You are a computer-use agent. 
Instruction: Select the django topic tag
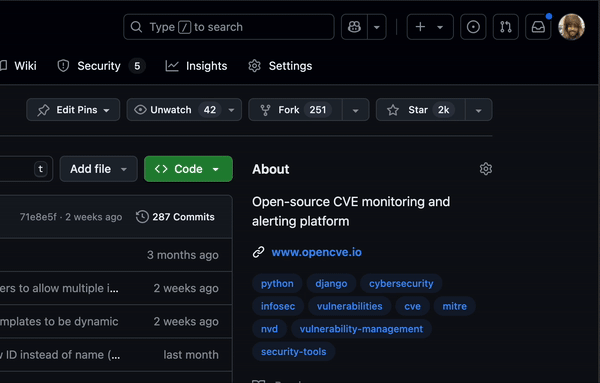[331, 284]
